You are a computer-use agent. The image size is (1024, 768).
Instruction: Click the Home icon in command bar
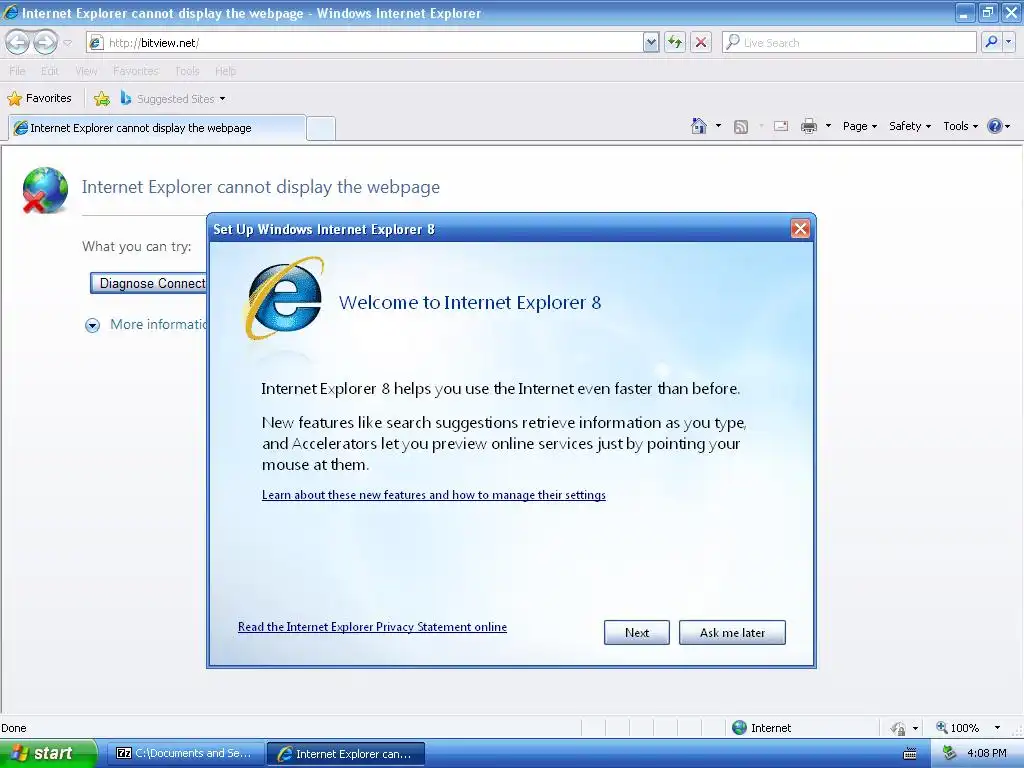699,126
